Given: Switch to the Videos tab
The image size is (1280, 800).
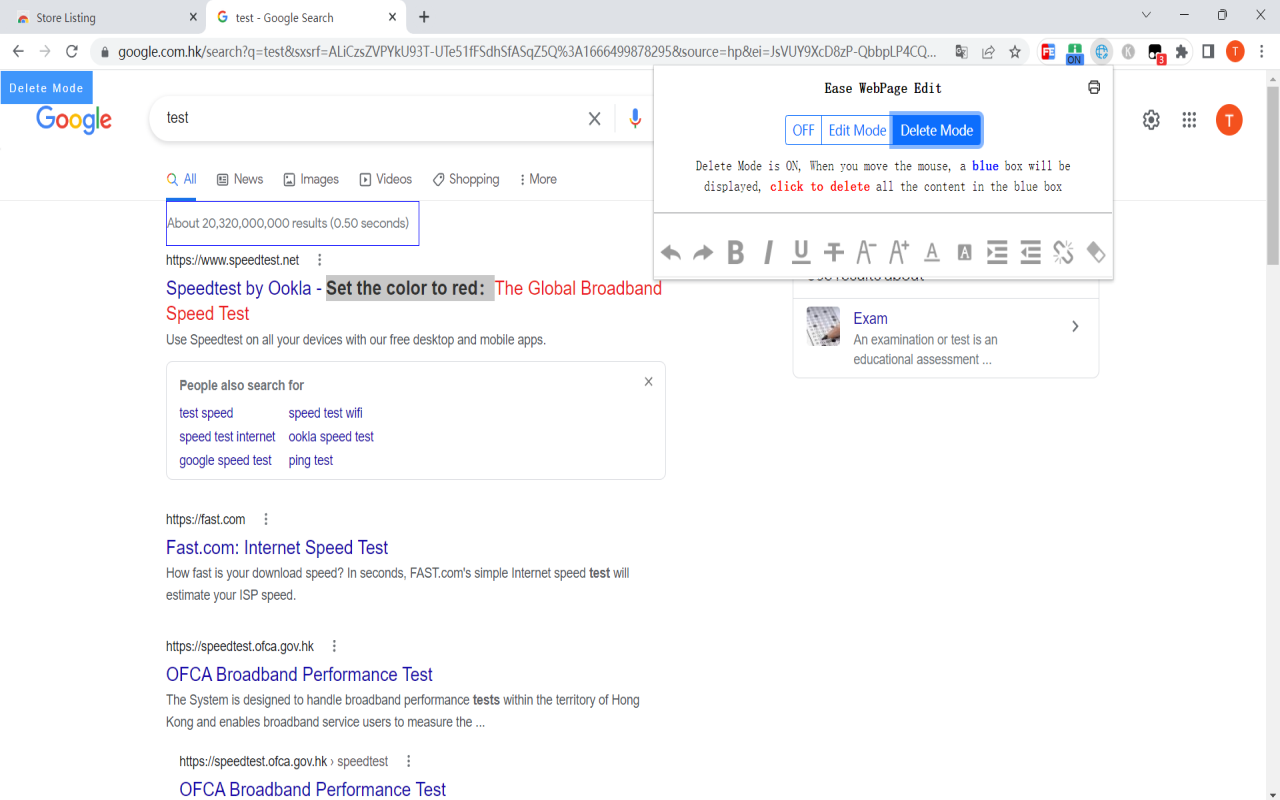Looking at the screenshot, I should [386, 179].
